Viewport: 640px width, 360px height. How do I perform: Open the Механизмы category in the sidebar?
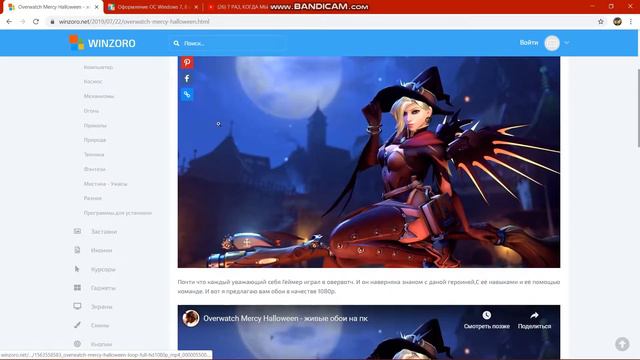click(99, 96)
